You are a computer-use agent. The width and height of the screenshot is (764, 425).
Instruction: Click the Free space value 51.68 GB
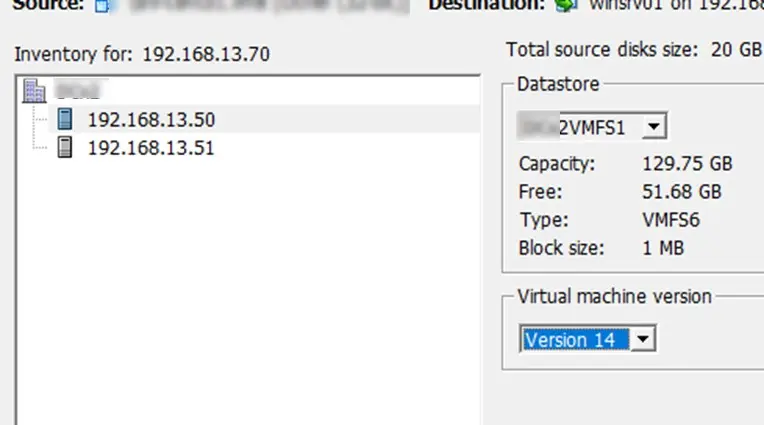coord(682,192)
